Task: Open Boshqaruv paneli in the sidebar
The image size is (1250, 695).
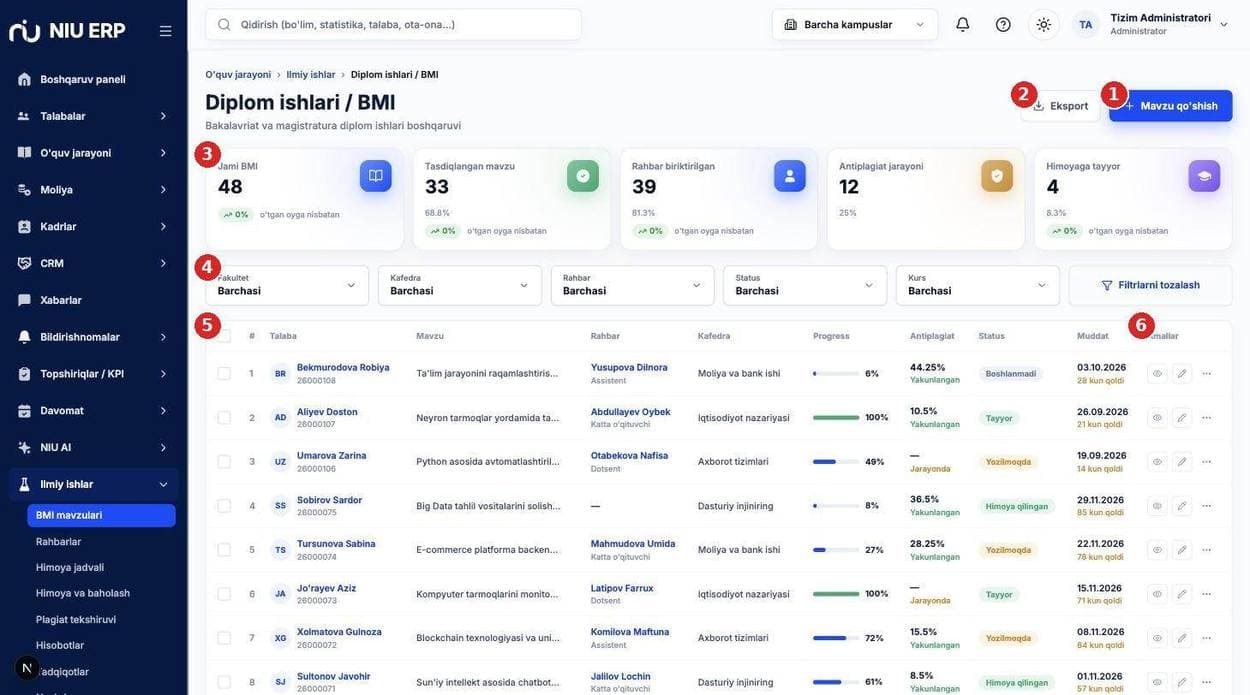Action: (93, 79)
